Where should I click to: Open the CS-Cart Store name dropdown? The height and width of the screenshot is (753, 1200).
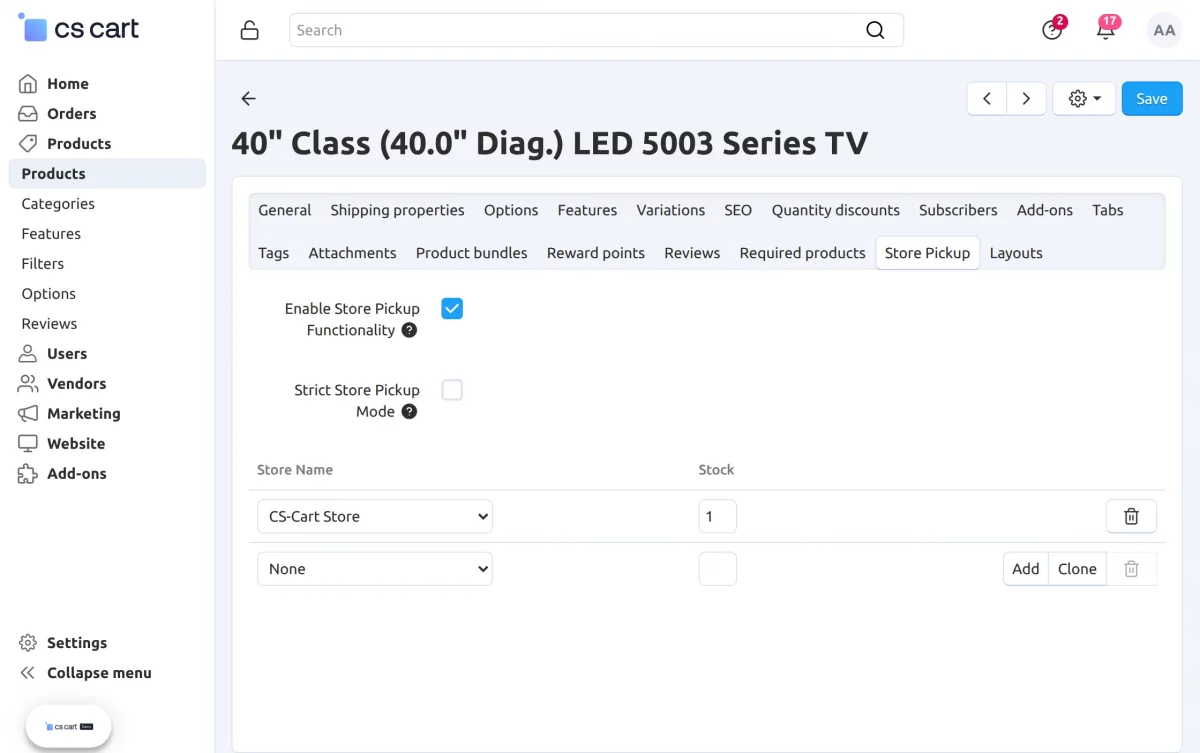click(375, 516)
